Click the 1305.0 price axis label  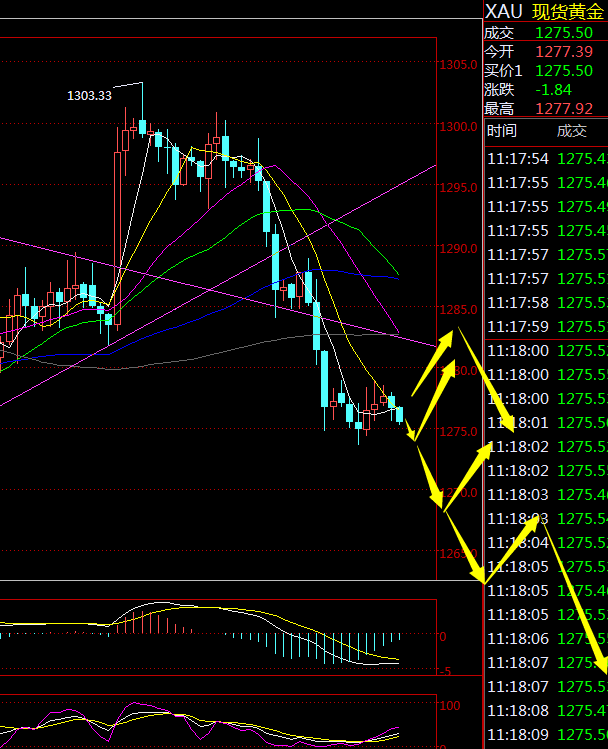(x=459, y=64)
